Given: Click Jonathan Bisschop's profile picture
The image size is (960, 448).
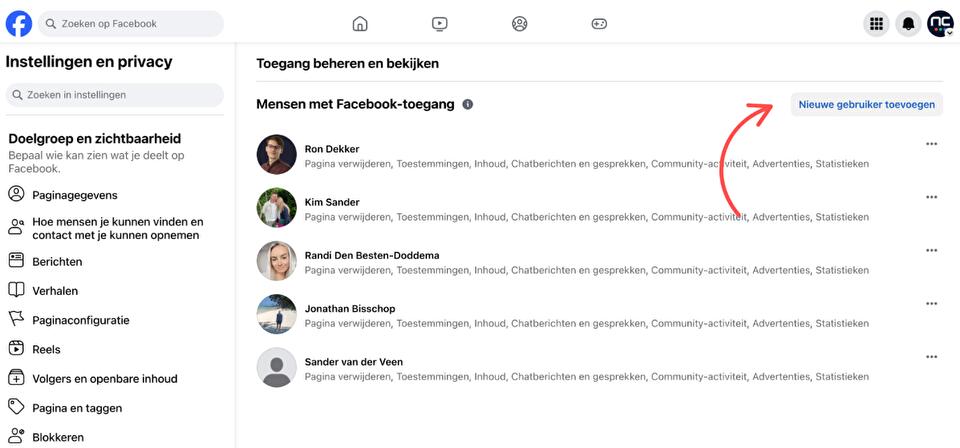Looking at the screenshot, I should pos(276,314).
